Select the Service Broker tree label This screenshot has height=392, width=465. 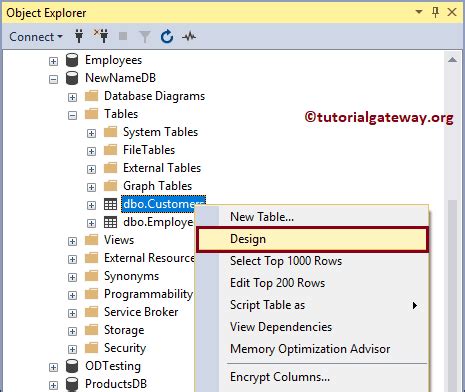[141, 312]
